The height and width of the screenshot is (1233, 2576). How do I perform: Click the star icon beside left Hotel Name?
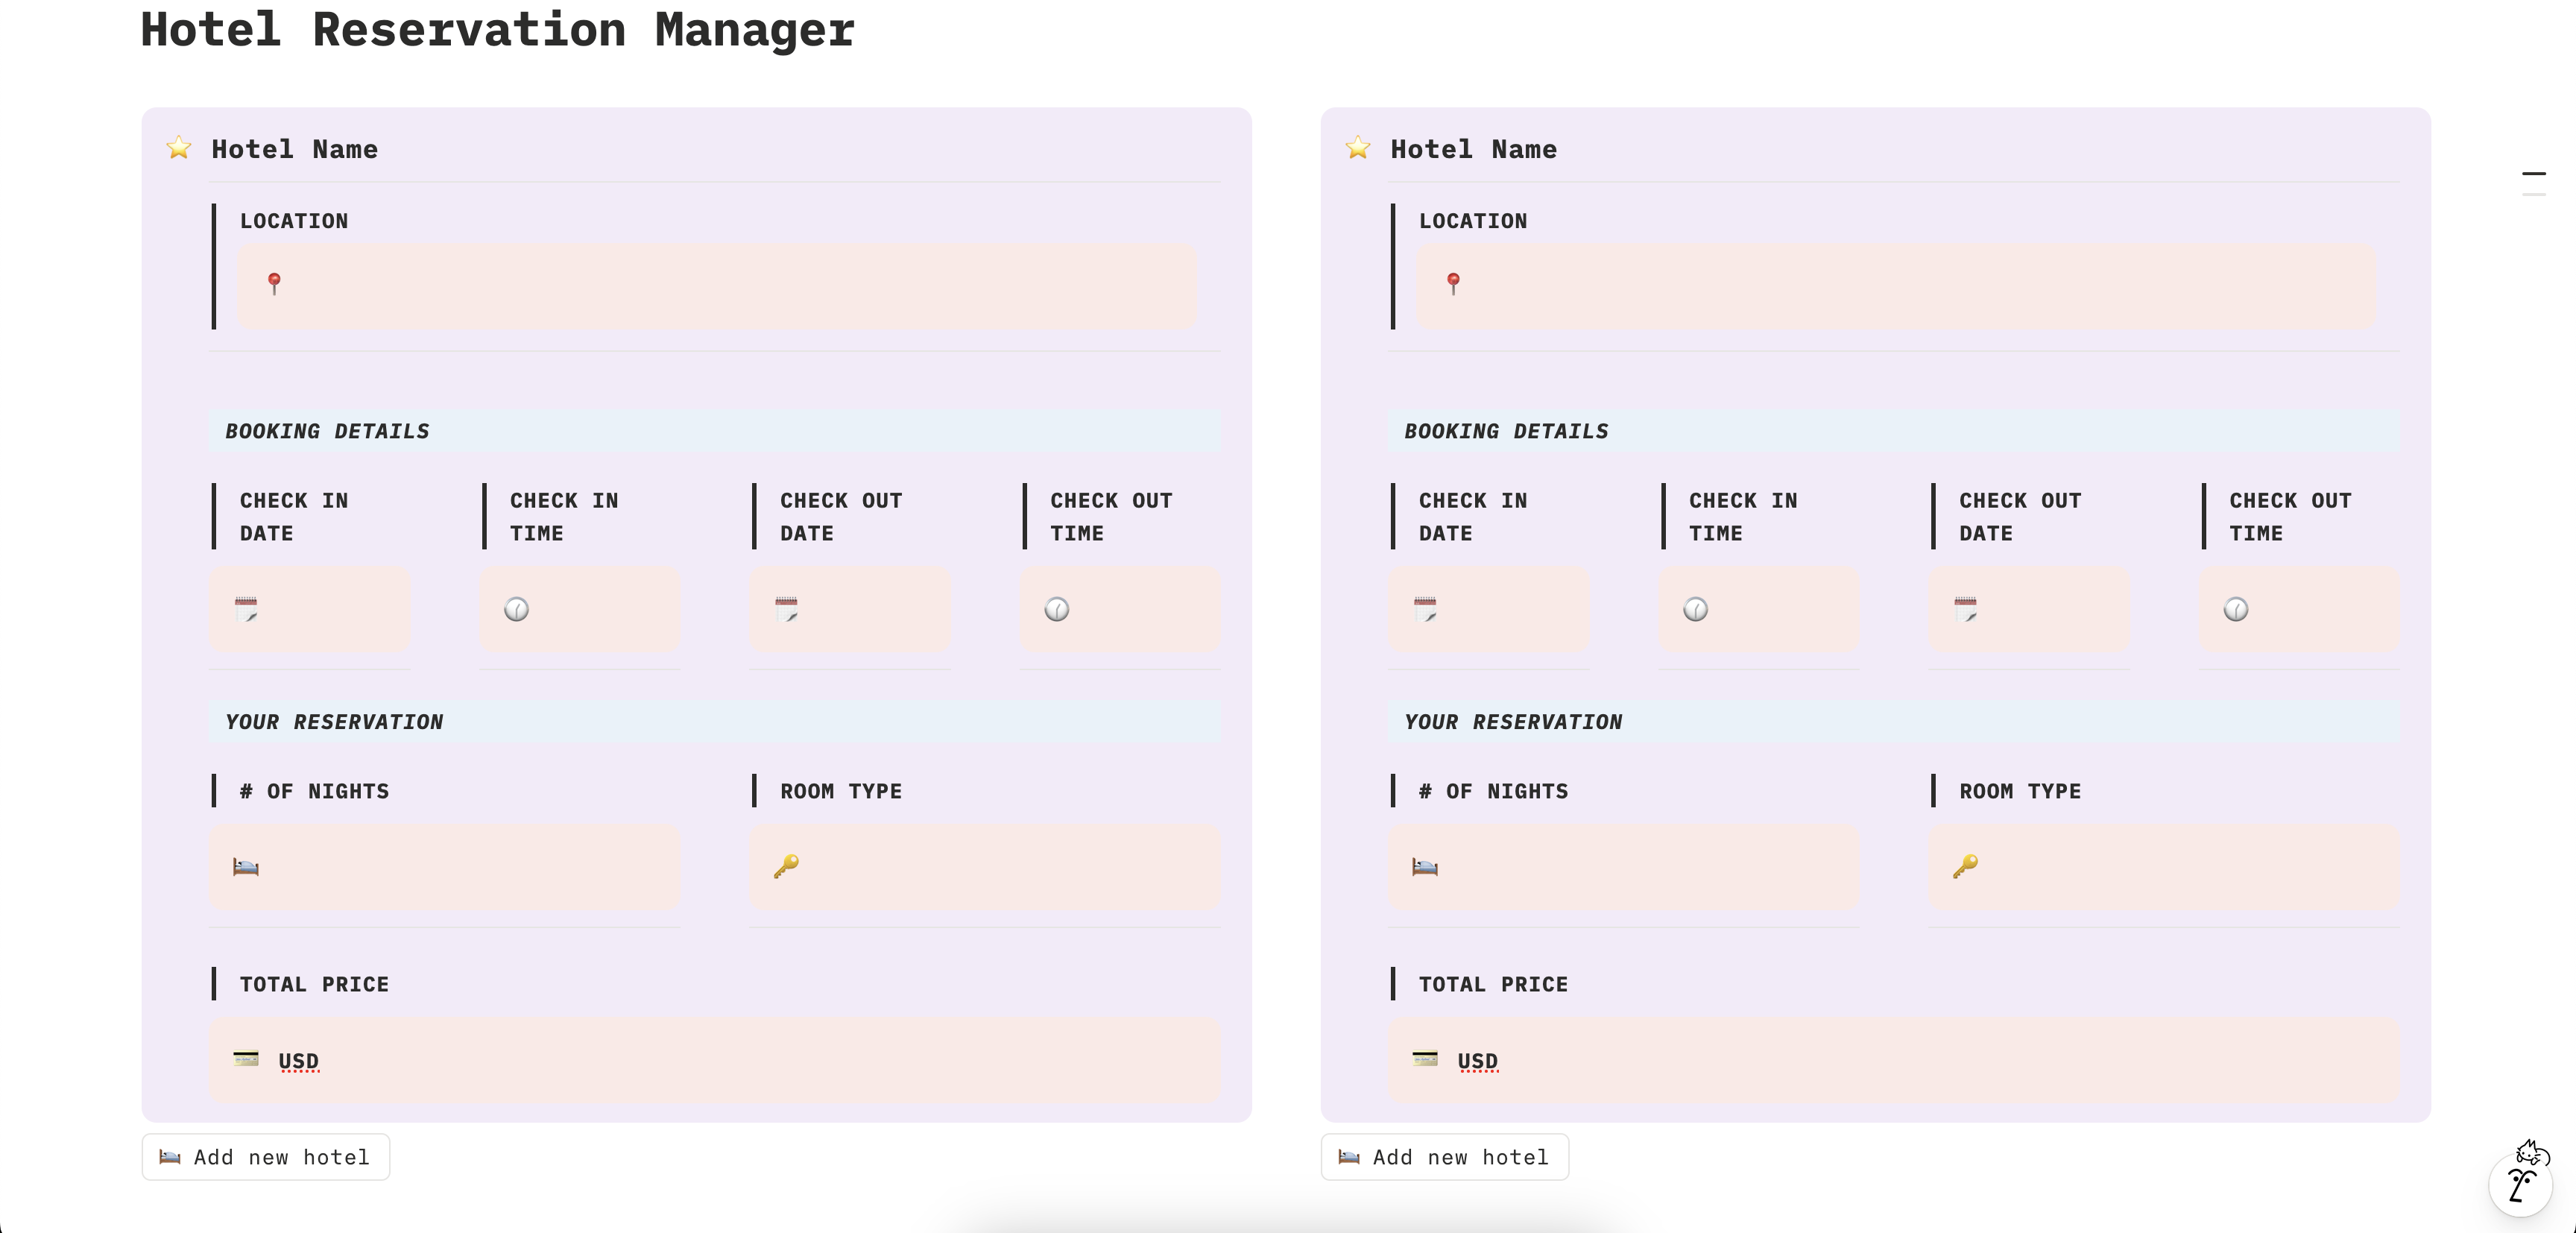(179, 148)
